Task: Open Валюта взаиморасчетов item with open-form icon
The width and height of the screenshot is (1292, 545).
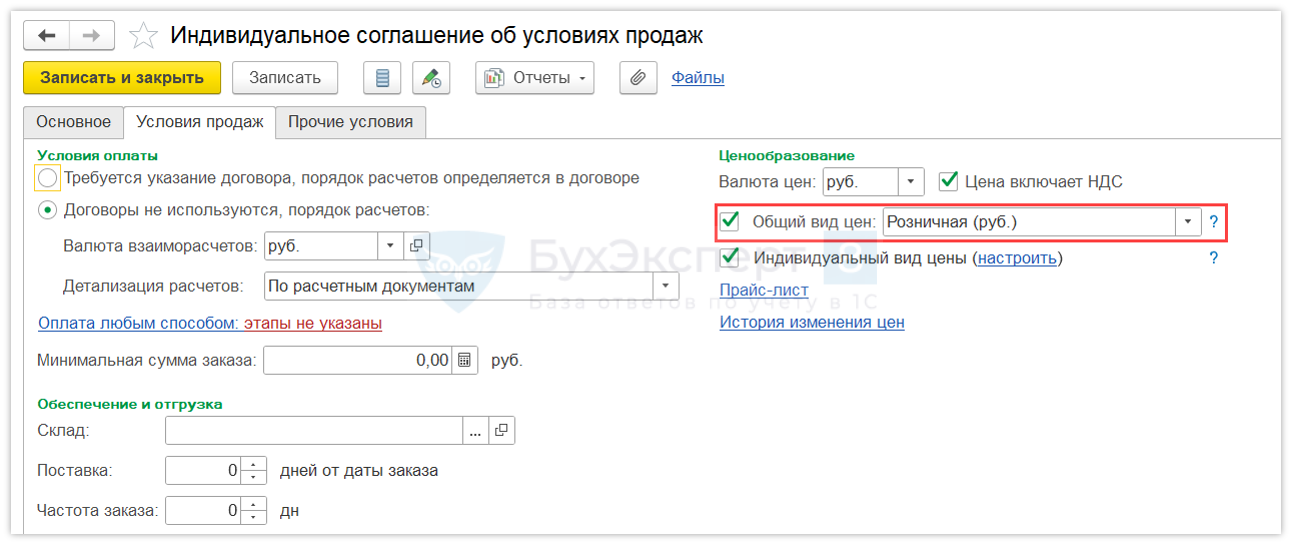Action: (417, 245)
